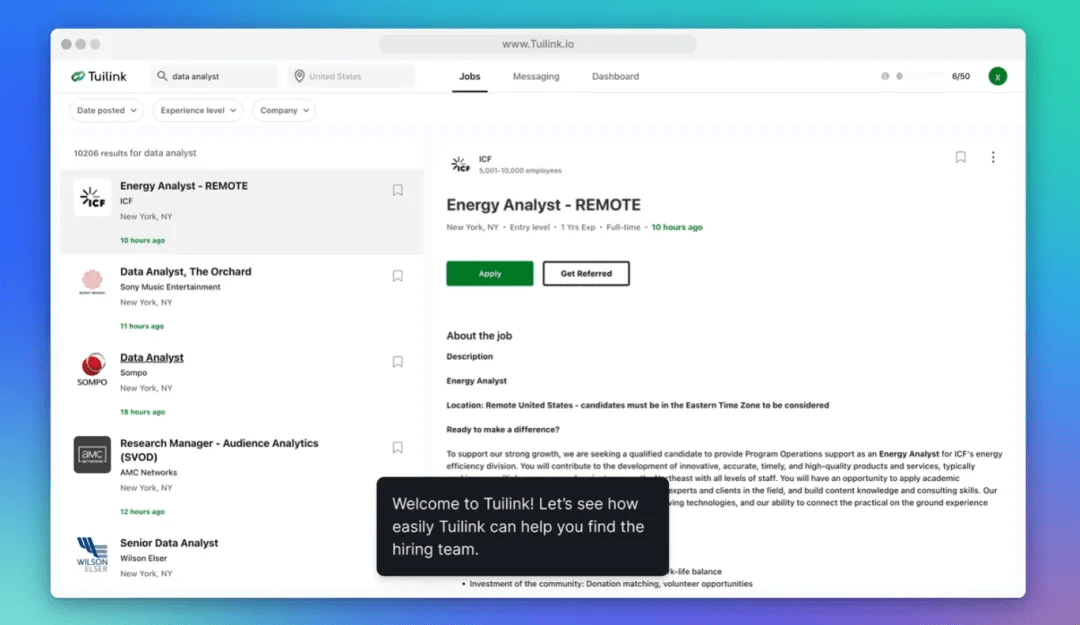
Task: Bookmark the Energy Analyst - REMOTE list card
Action: click(397, 190)
